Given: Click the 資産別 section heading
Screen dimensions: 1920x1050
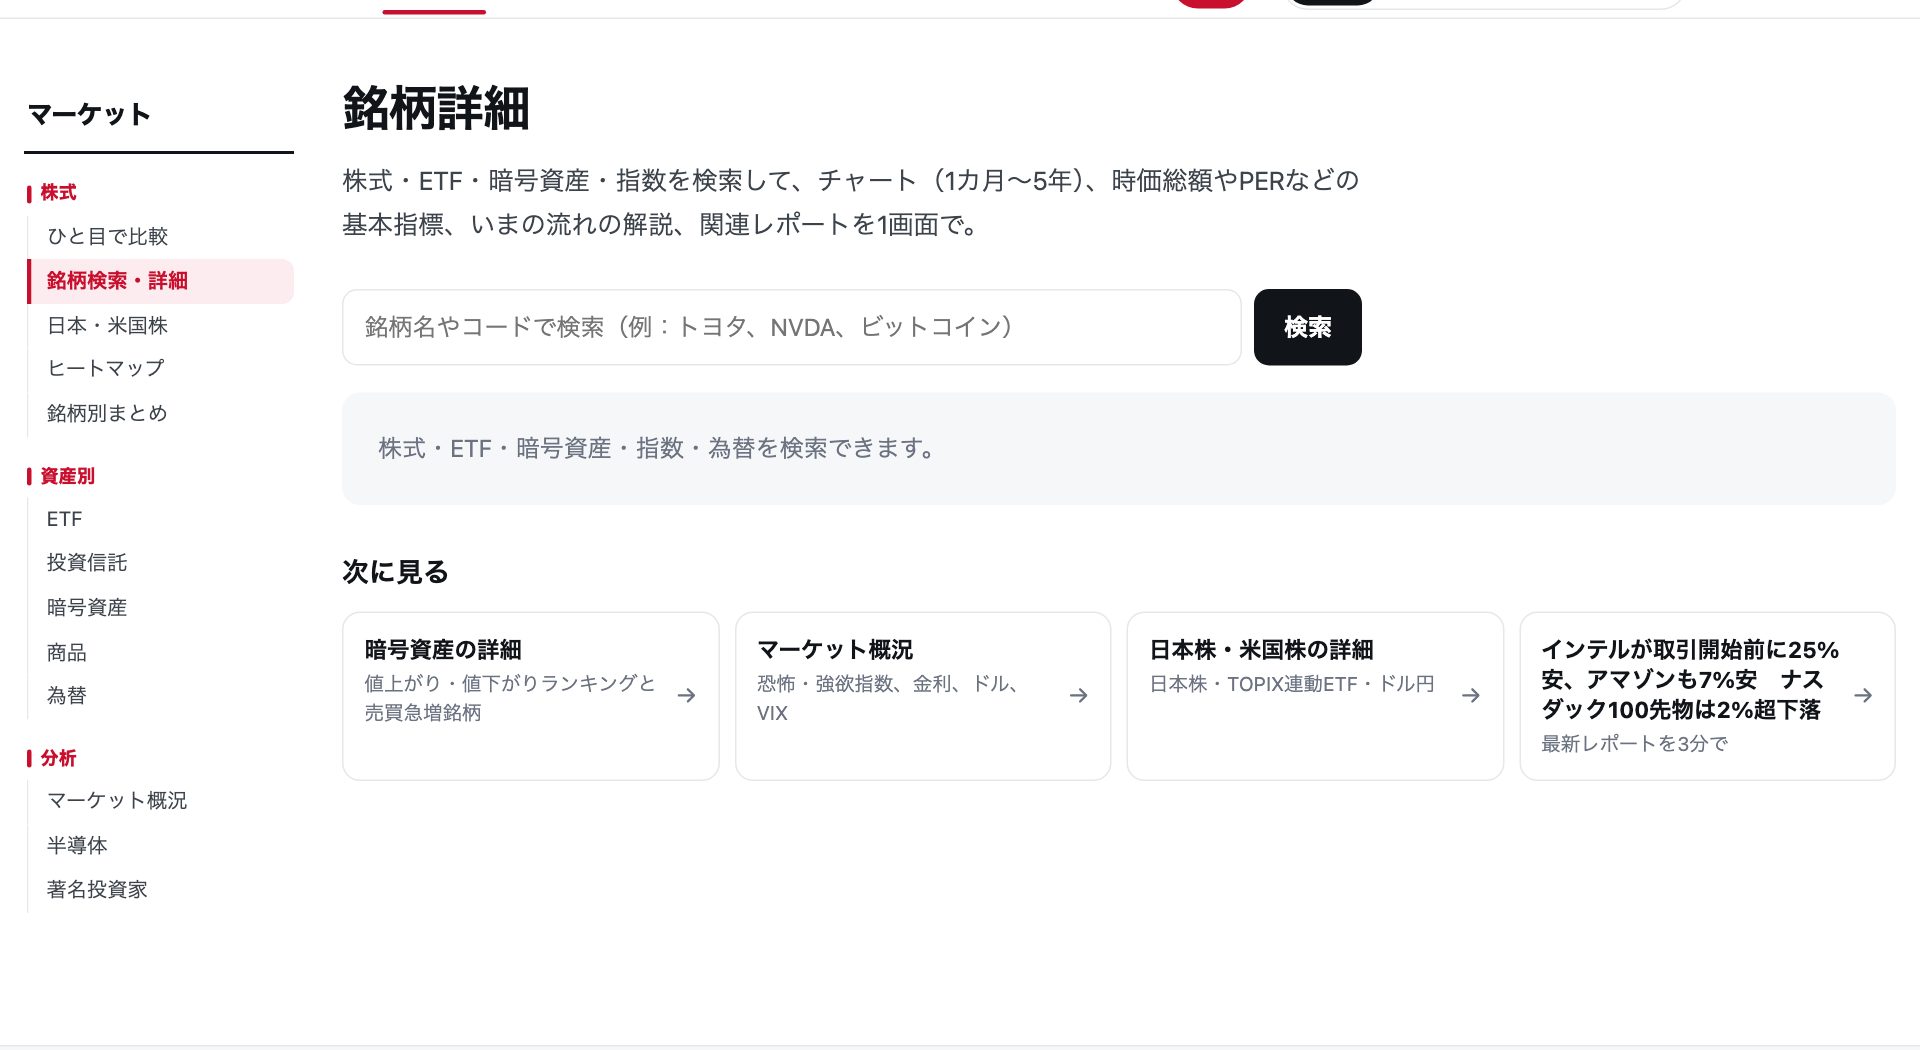Looking at the screenshot, I should click(x=67, y=476).
